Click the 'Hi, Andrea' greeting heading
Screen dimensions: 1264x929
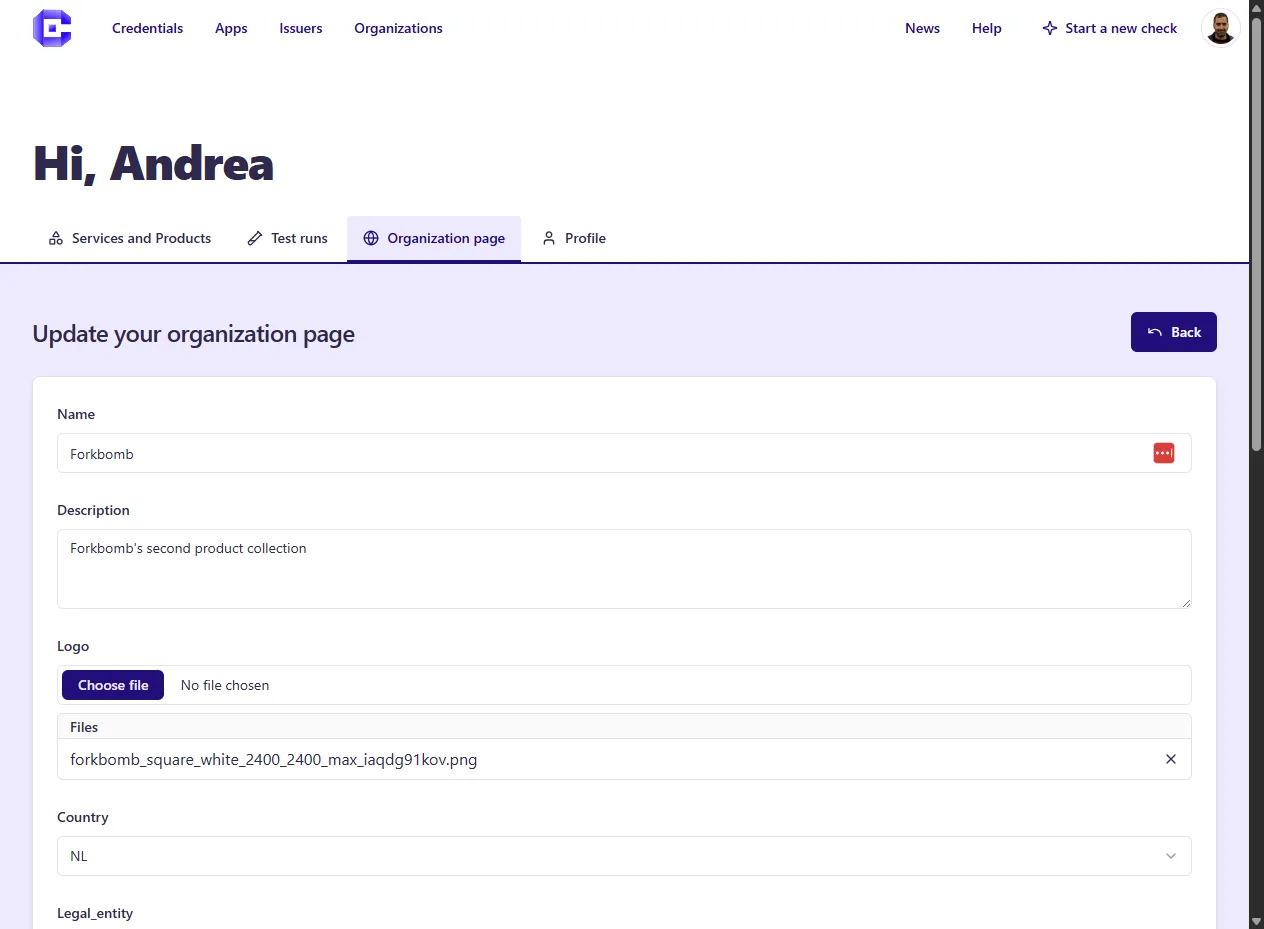(x=153, y=163)
